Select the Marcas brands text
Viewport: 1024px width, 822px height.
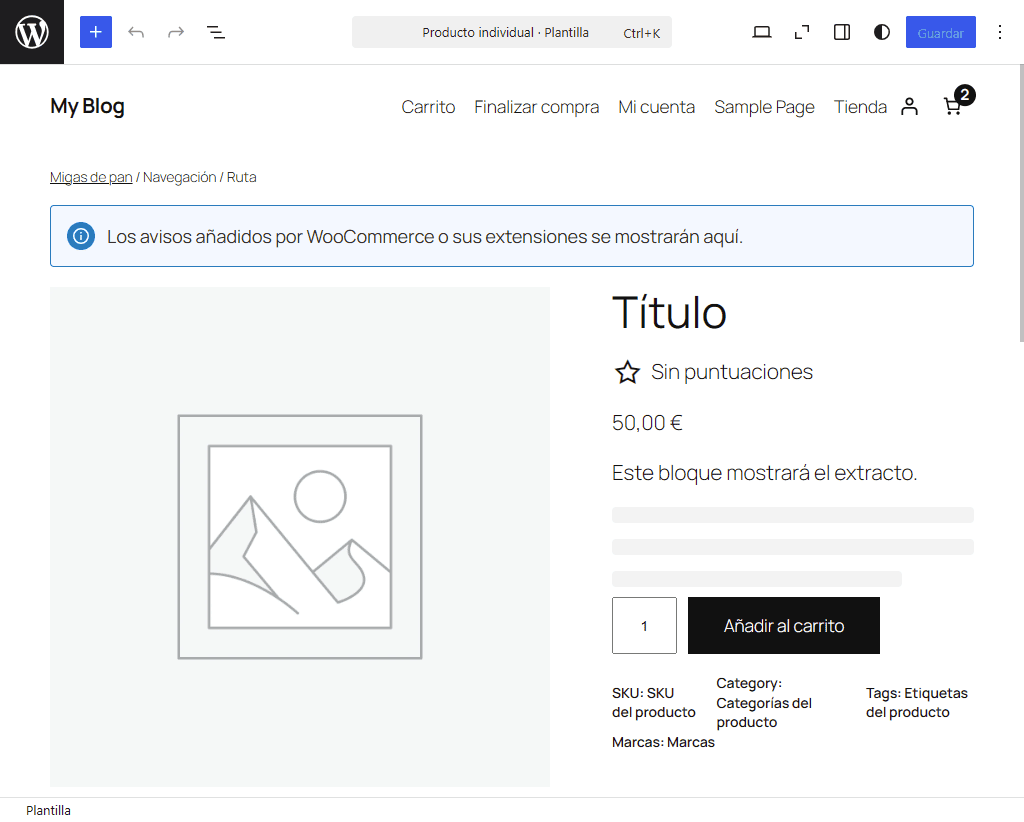(x=664, y=742)
